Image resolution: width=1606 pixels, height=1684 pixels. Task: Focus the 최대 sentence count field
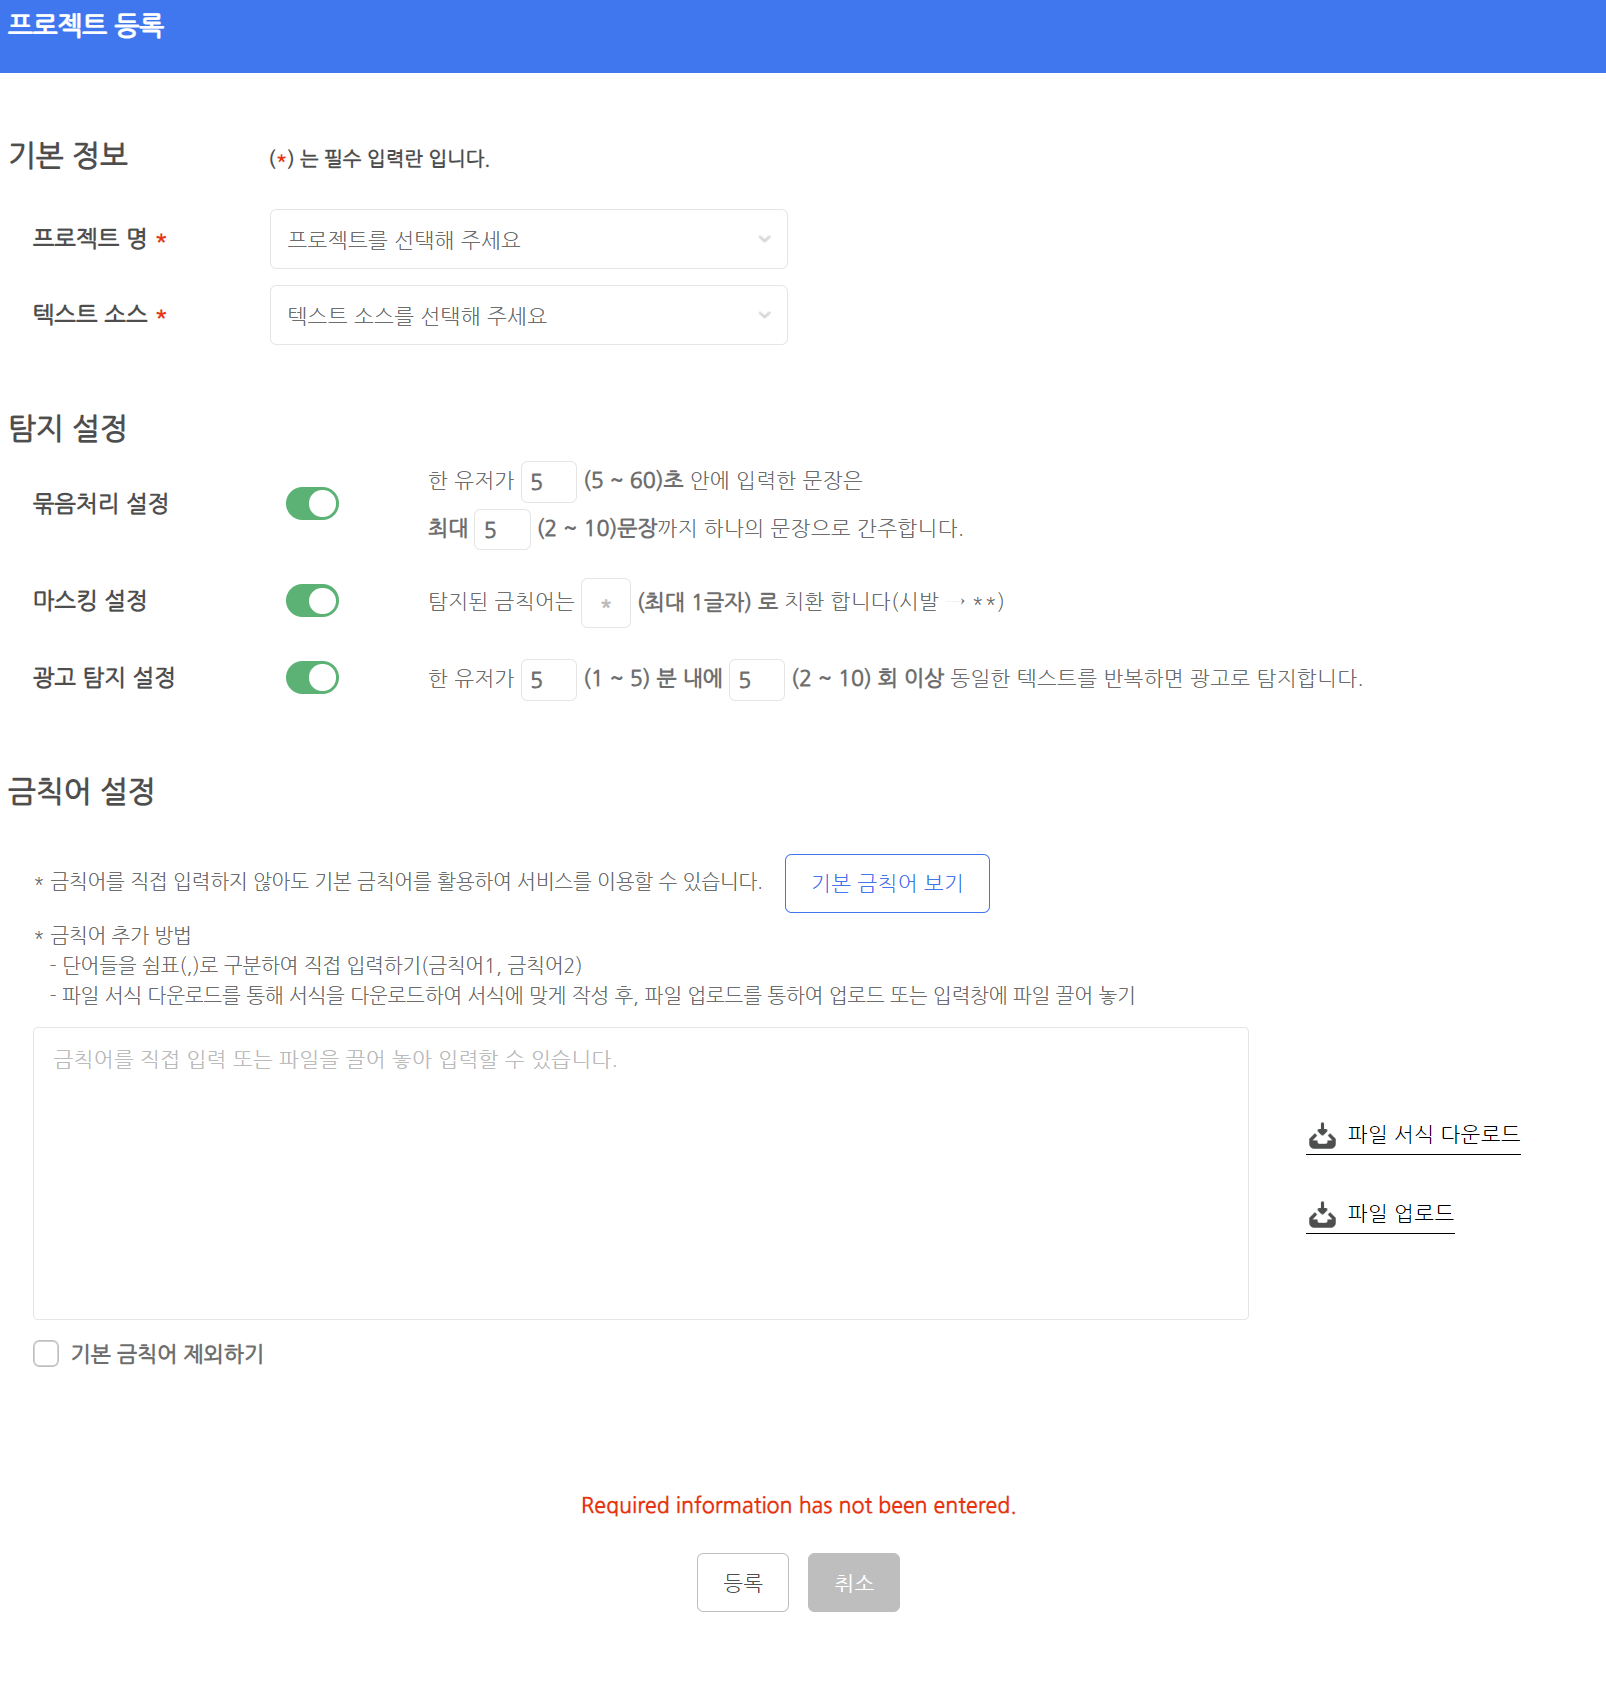coord(502,529)
